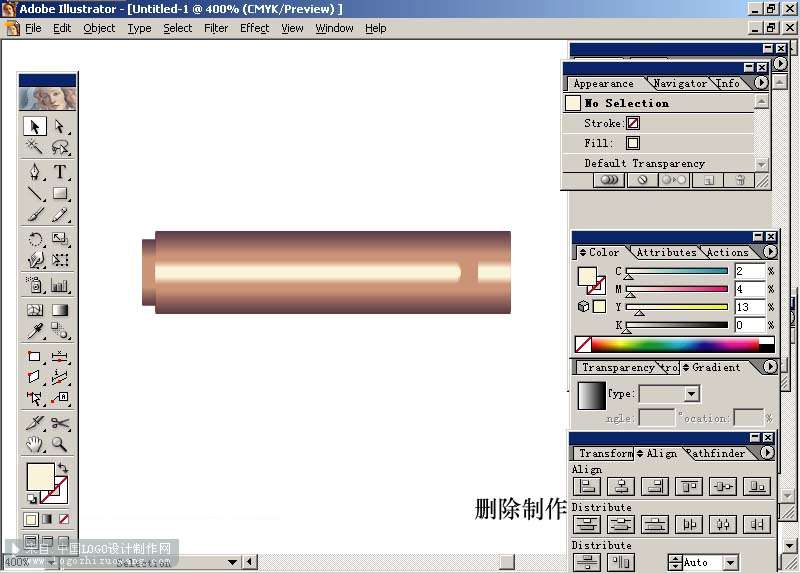
Task: Select the Pen tool
Action: [x=35, y=171]
